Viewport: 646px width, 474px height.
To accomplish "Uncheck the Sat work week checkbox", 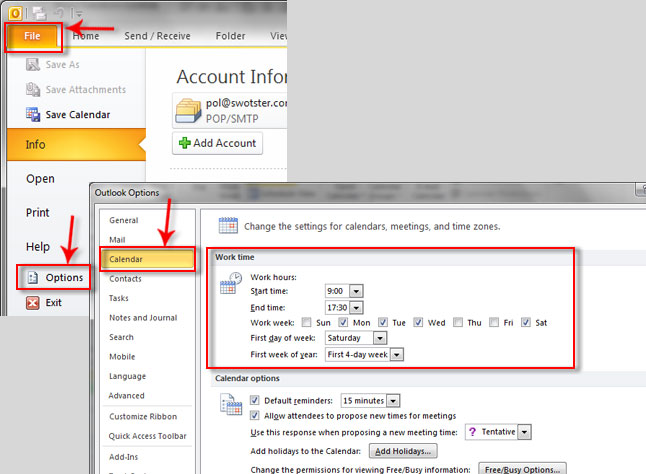I will pos(526,322).
